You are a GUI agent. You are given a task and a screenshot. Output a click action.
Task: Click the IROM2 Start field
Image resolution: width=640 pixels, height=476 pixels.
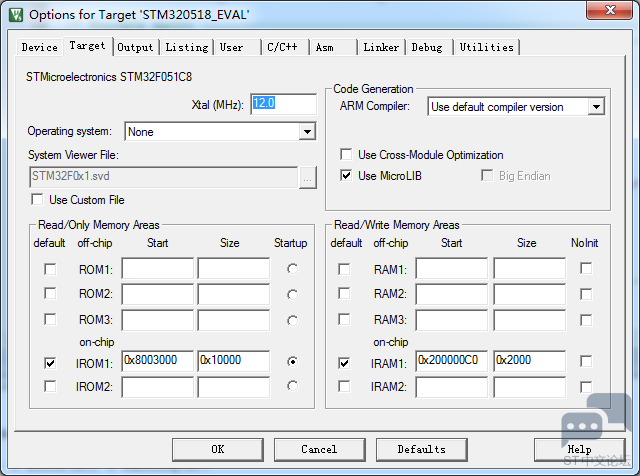pyautogui.click(x=157, y=387)
